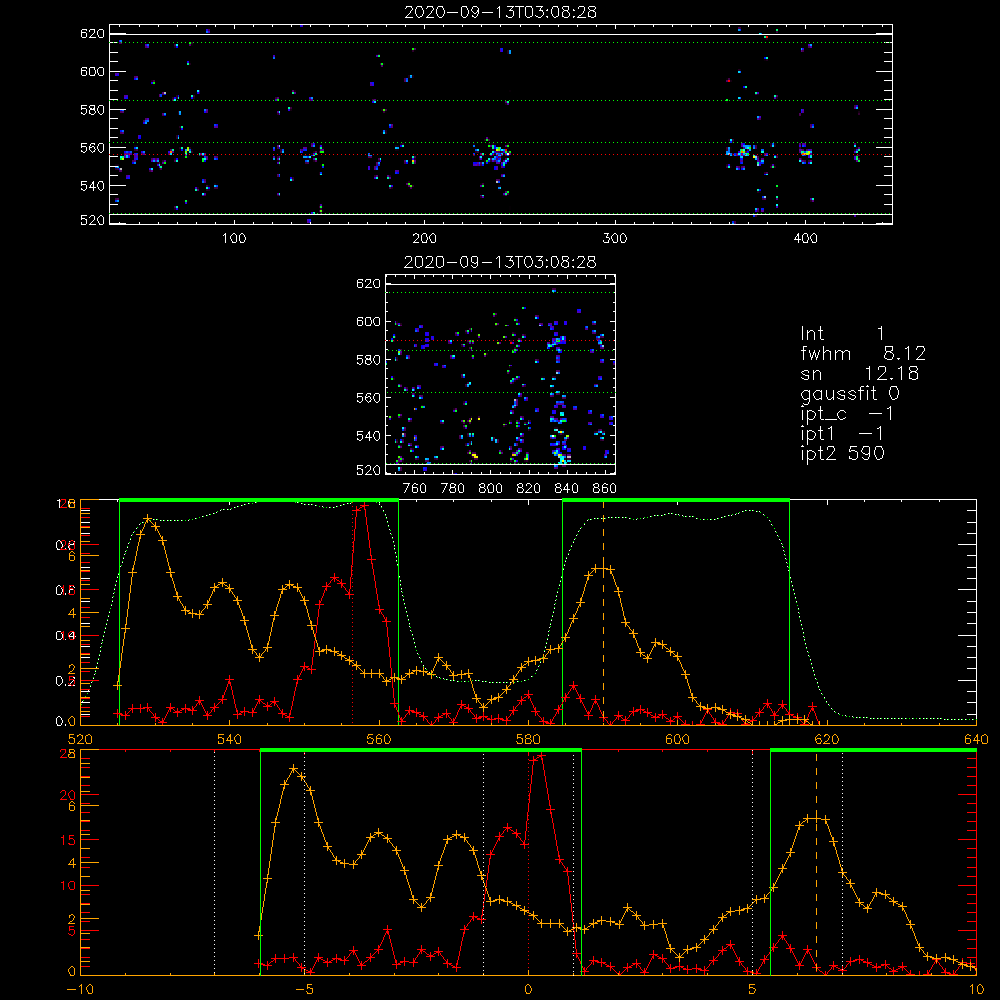Image resolution: width=1000 pixels, height=1000 pixels.
Task: Click the 'ipt_c -1' text
Action: 847,414
